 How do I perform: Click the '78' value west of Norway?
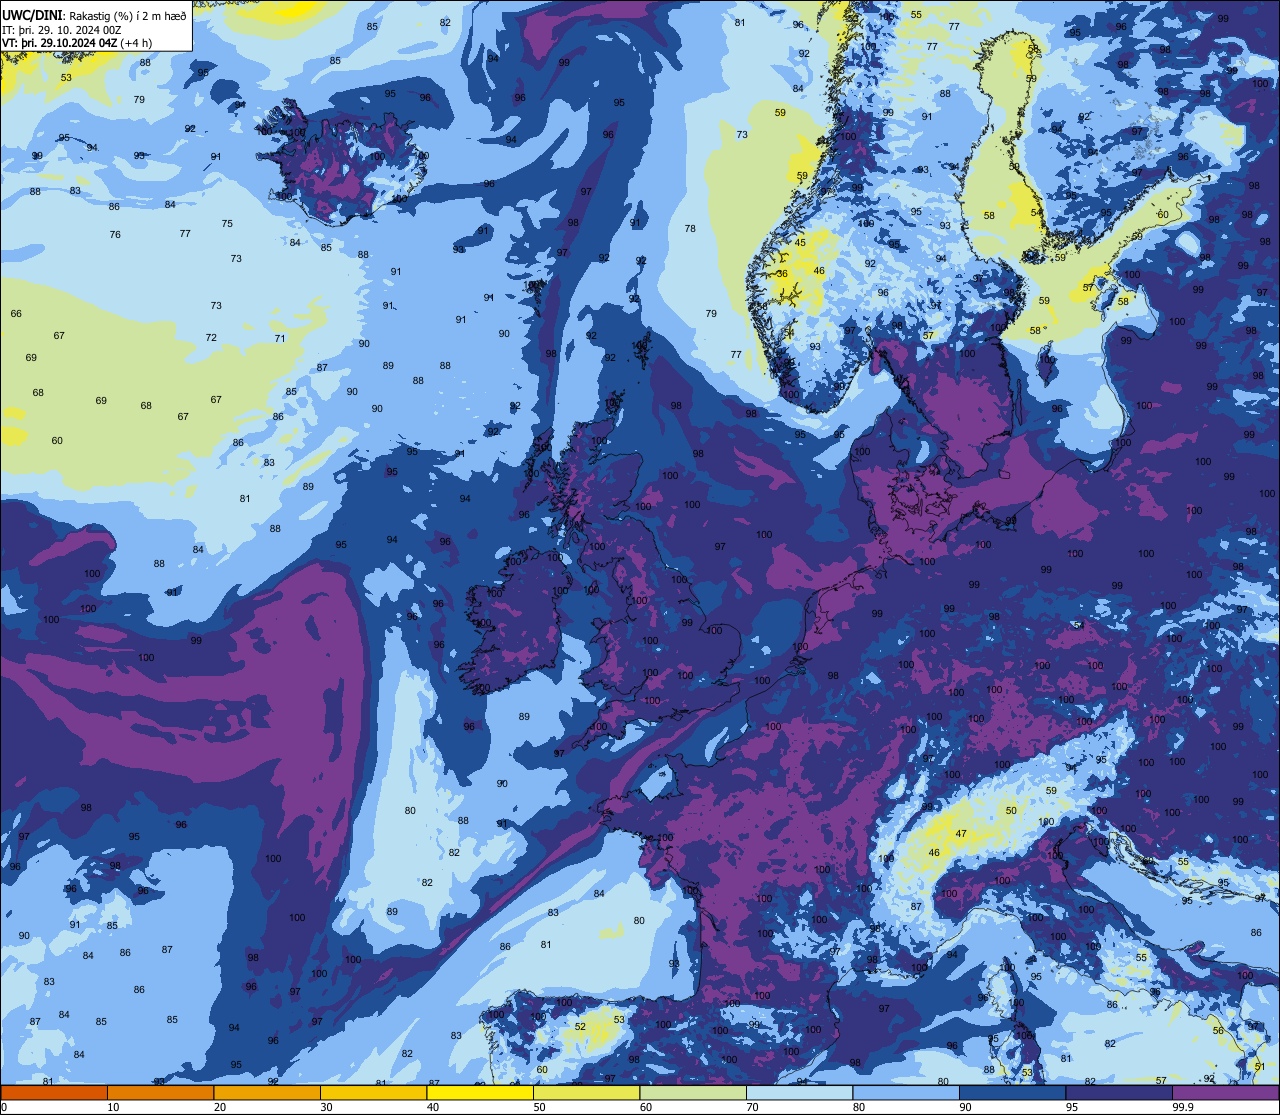tap(690, 229)
